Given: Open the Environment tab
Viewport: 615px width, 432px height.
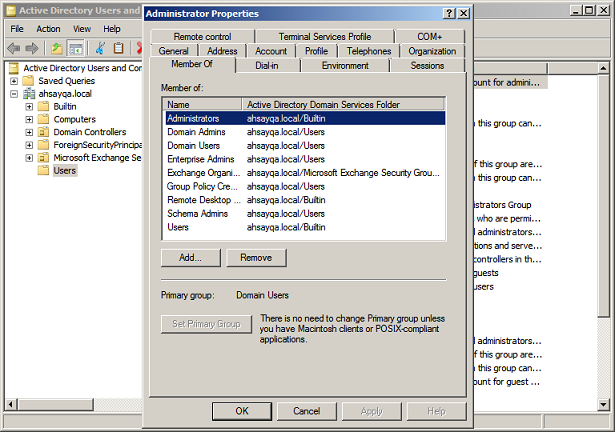Looking at the screenshot, I should coord(345,66).
